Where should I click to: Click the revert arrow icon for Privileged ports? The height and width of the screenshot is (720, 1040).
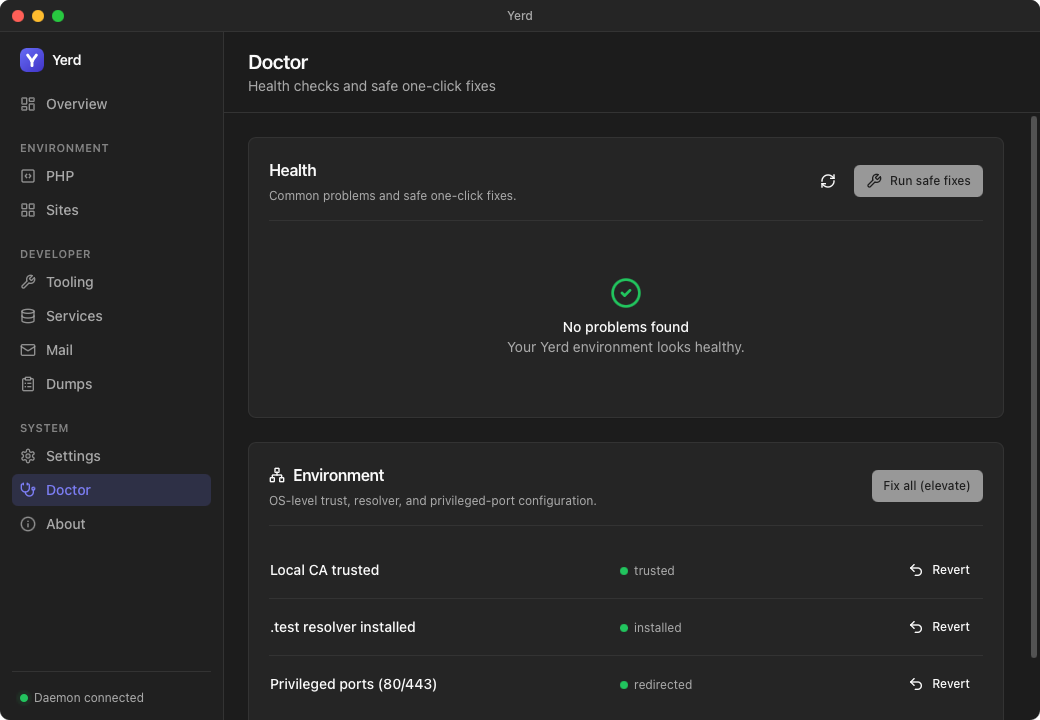tap(916, 684)
